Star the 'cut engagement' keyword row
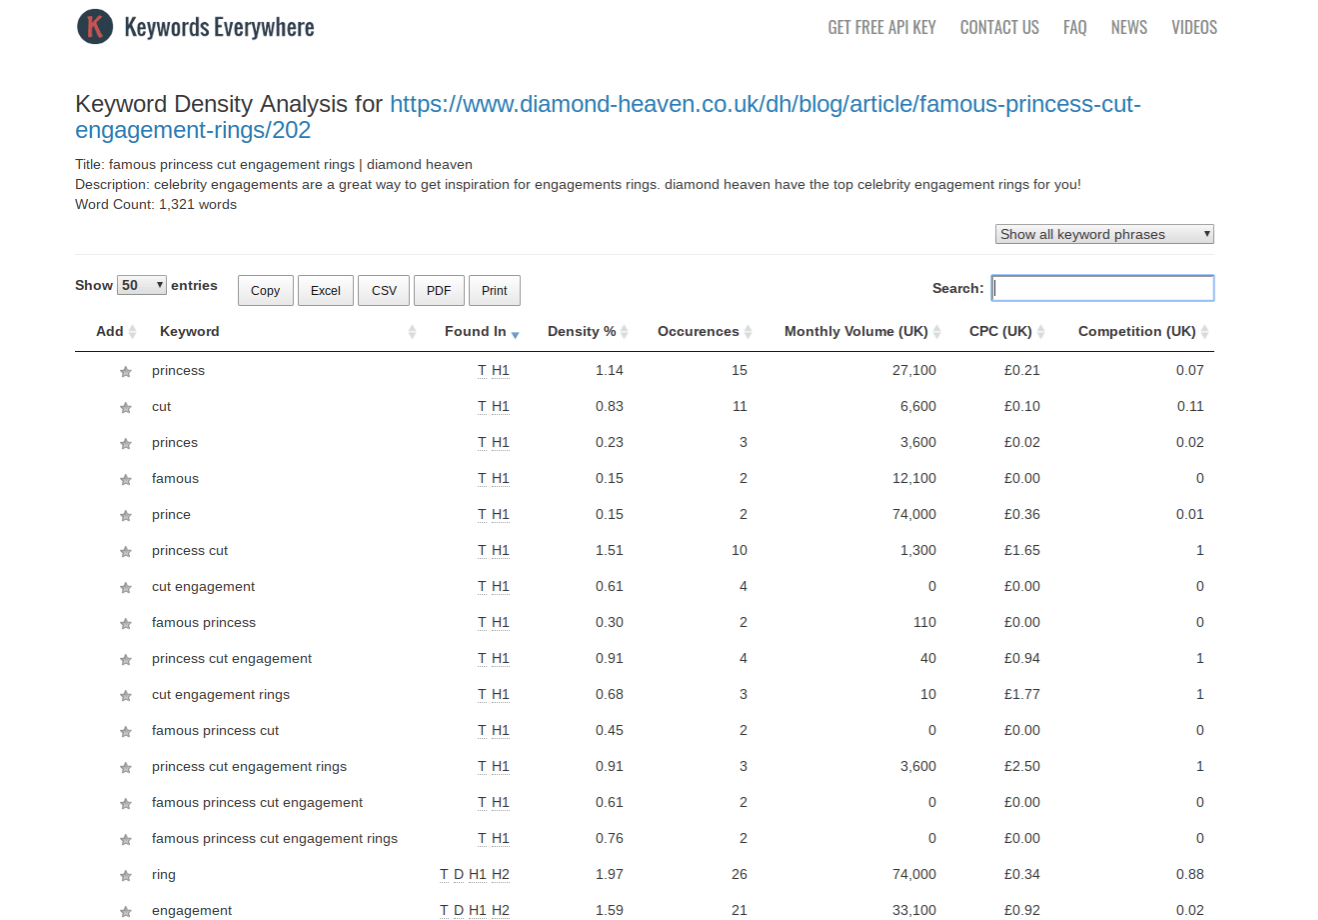 126,588
